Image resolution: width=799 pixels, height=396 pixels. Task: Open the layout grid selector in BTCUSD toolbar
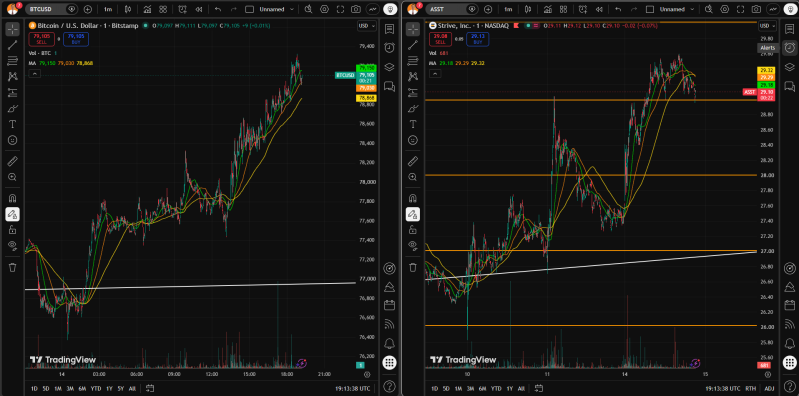pyautogui.click(x=163, y=9)
